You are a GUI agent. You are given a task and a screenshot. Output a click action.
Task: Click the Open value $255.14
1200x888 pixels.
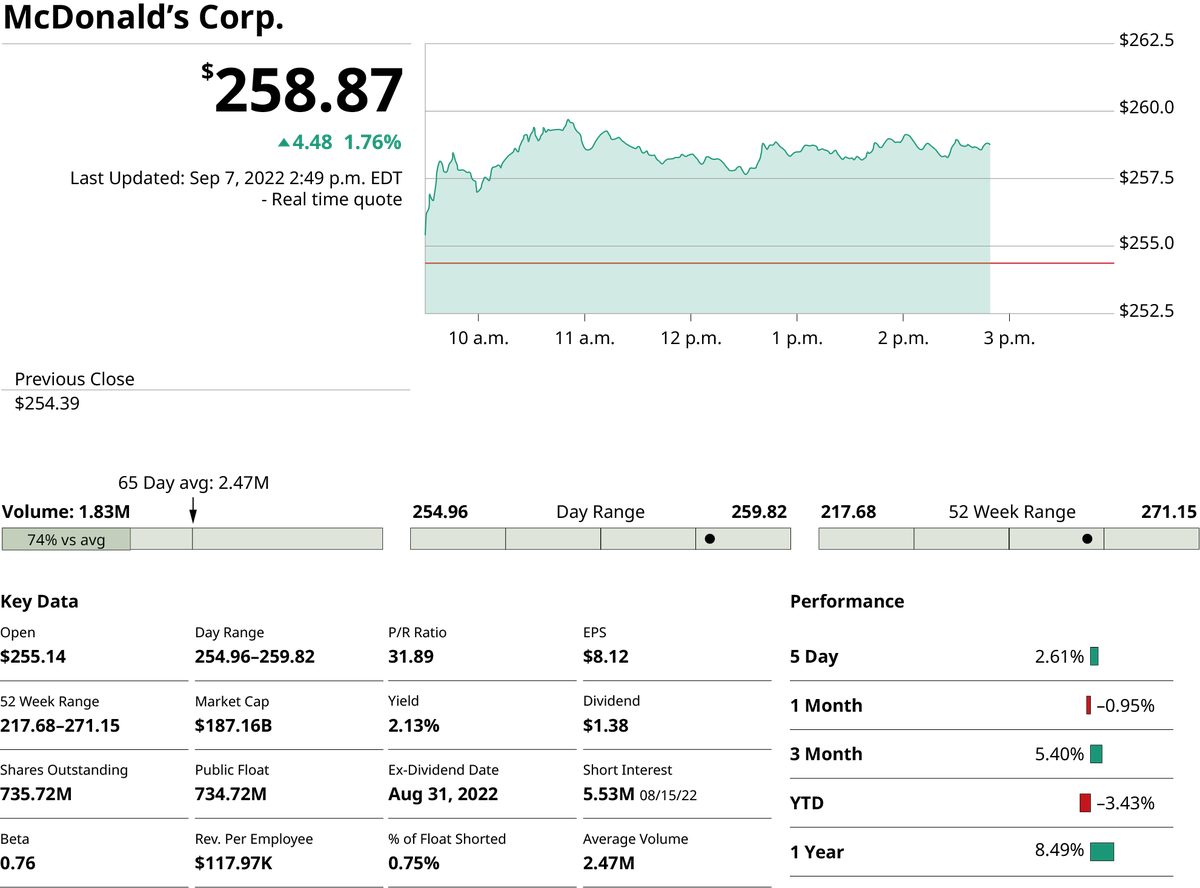coord(32,657)
